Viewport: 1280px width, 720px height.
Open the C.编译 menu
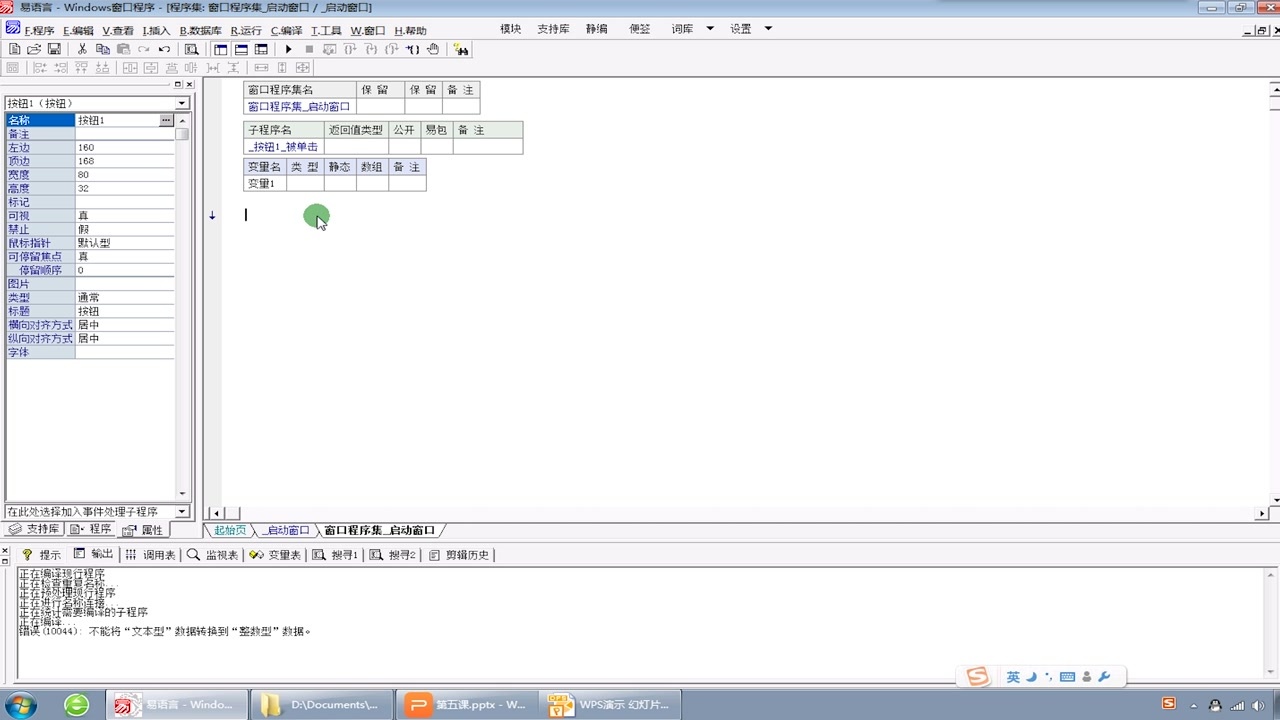[286, 31]
